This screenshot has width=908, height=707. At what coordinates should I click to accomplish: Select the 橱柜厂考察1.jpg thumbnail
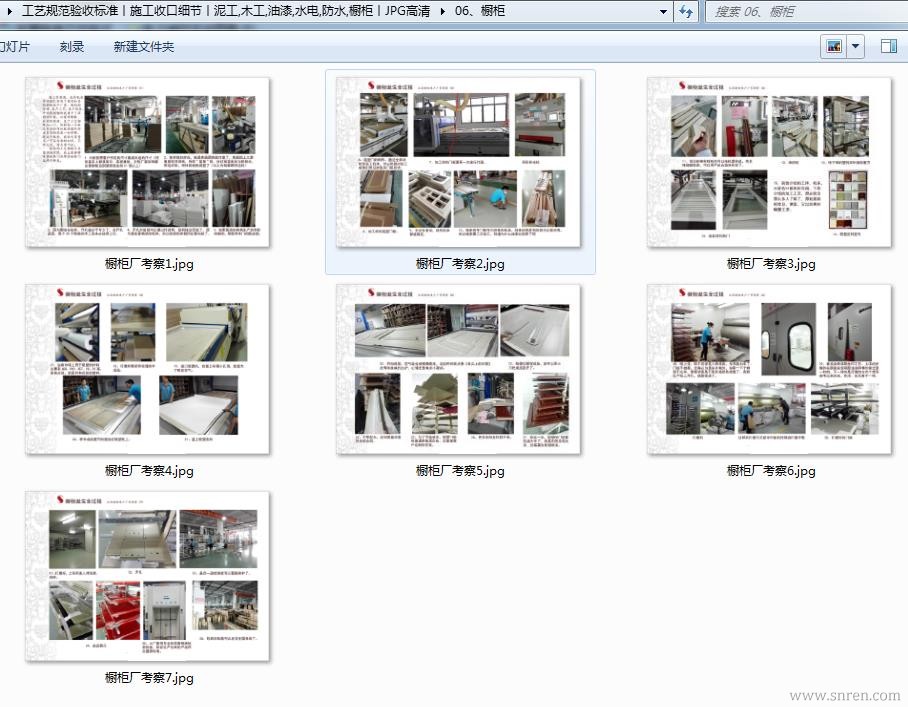148,162
